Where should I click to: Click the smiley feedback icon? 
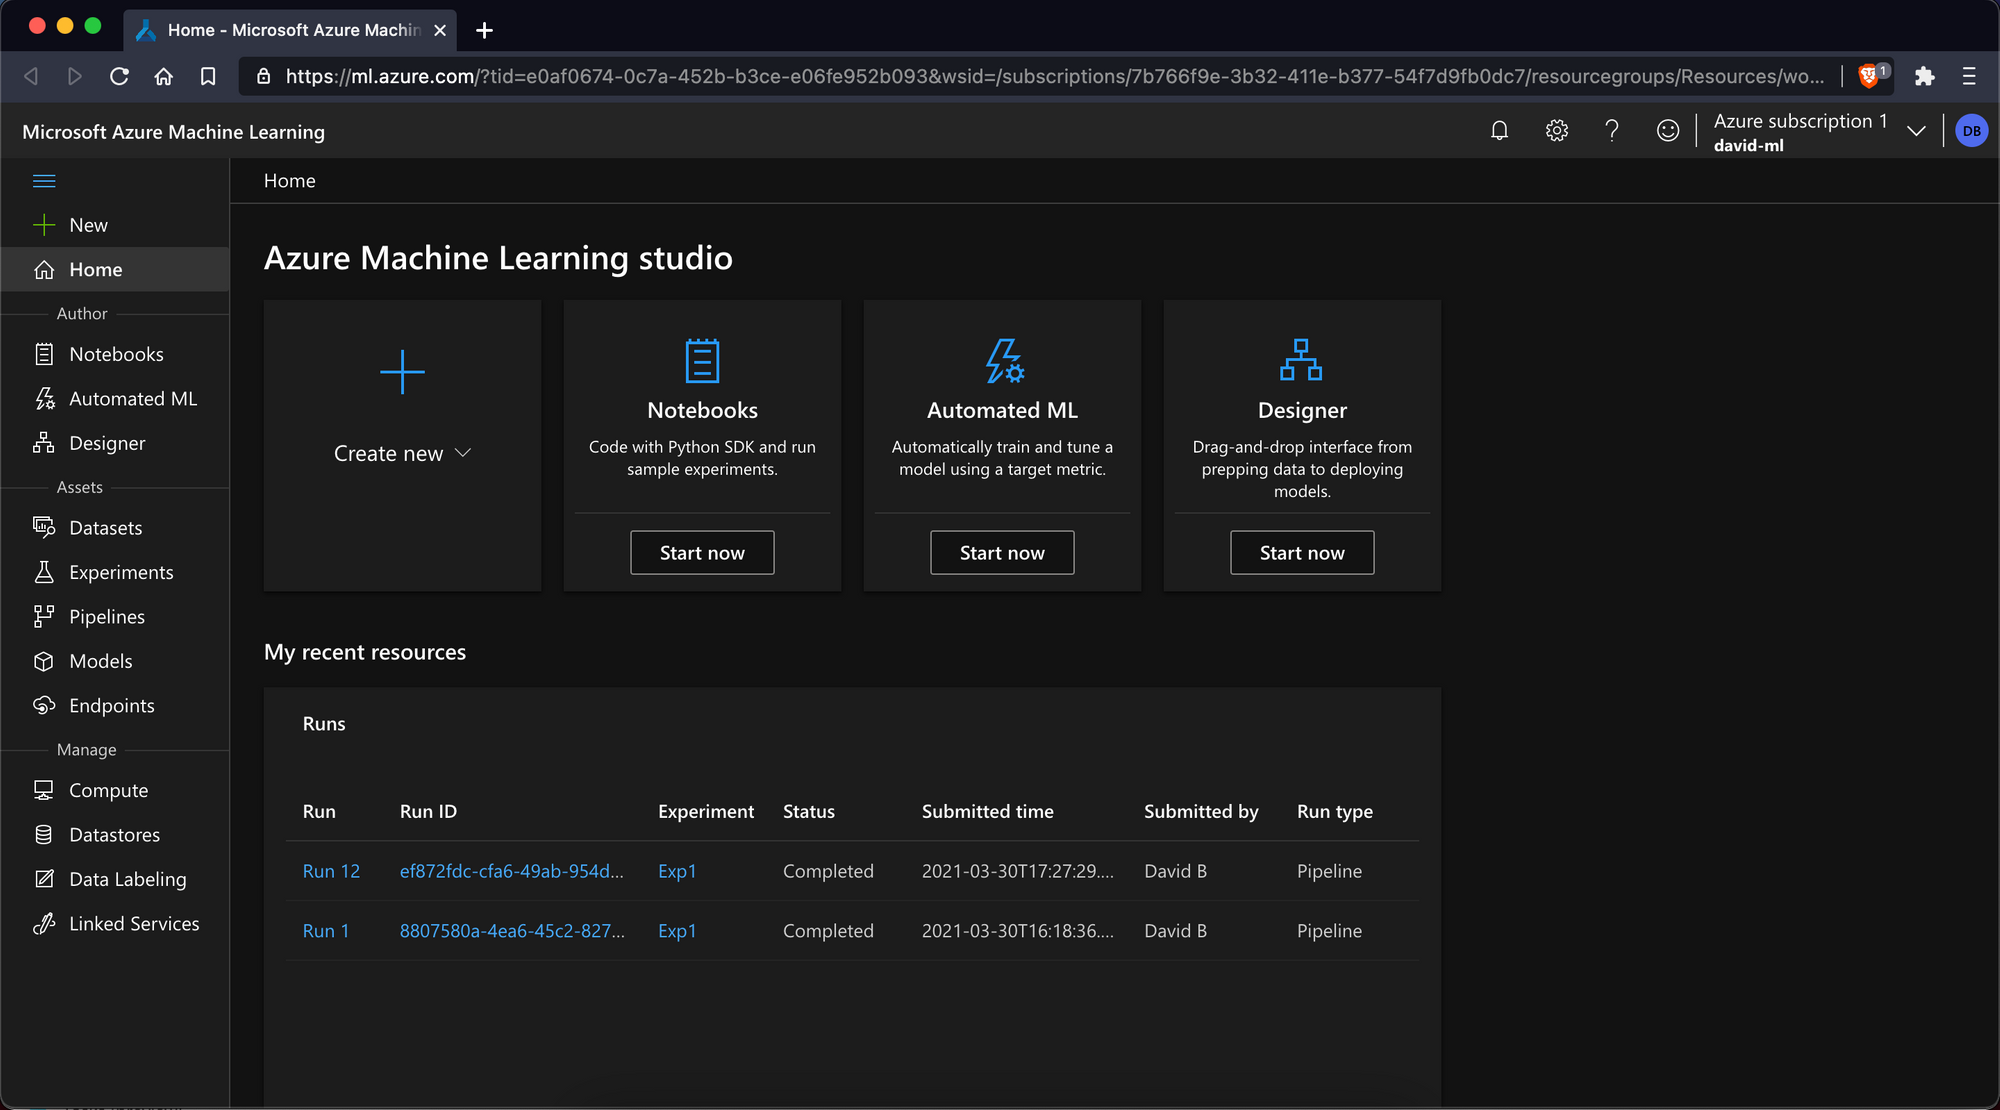click(x=1667, y=131)
